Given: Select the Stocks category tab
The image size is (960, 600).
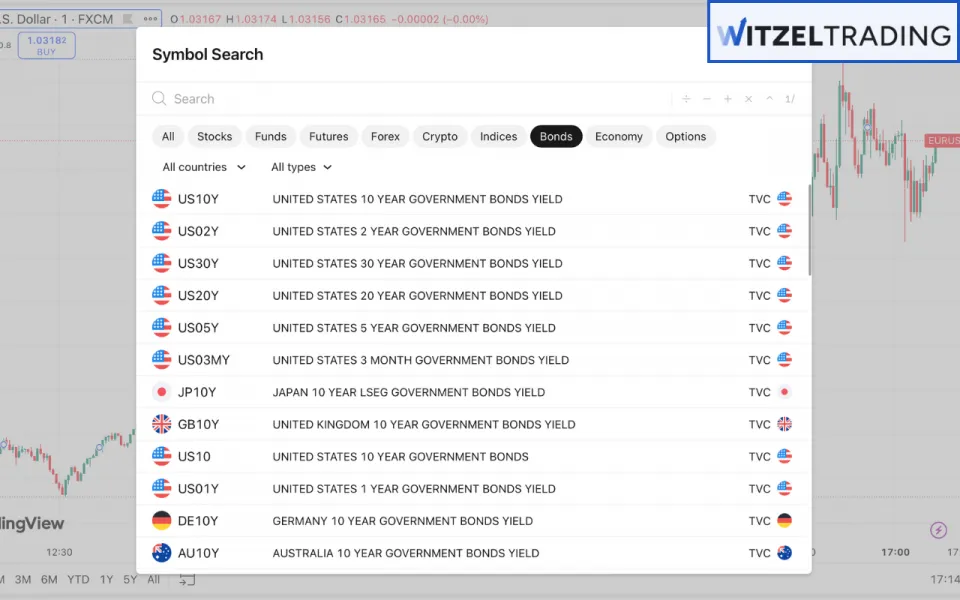Looking at the screenshot, I should point(214,136).
